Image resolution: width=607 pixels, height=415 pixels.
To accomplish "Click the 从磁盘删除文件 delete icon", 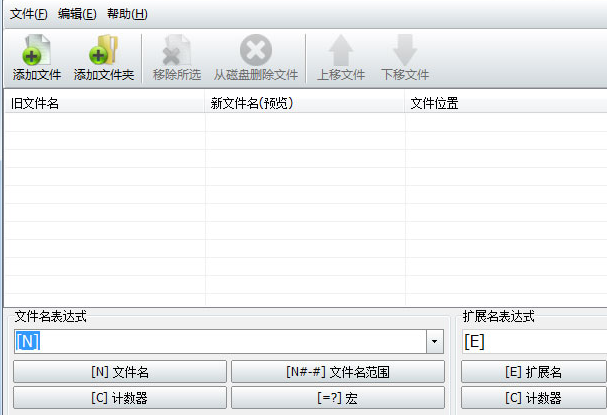I will 255,50.
